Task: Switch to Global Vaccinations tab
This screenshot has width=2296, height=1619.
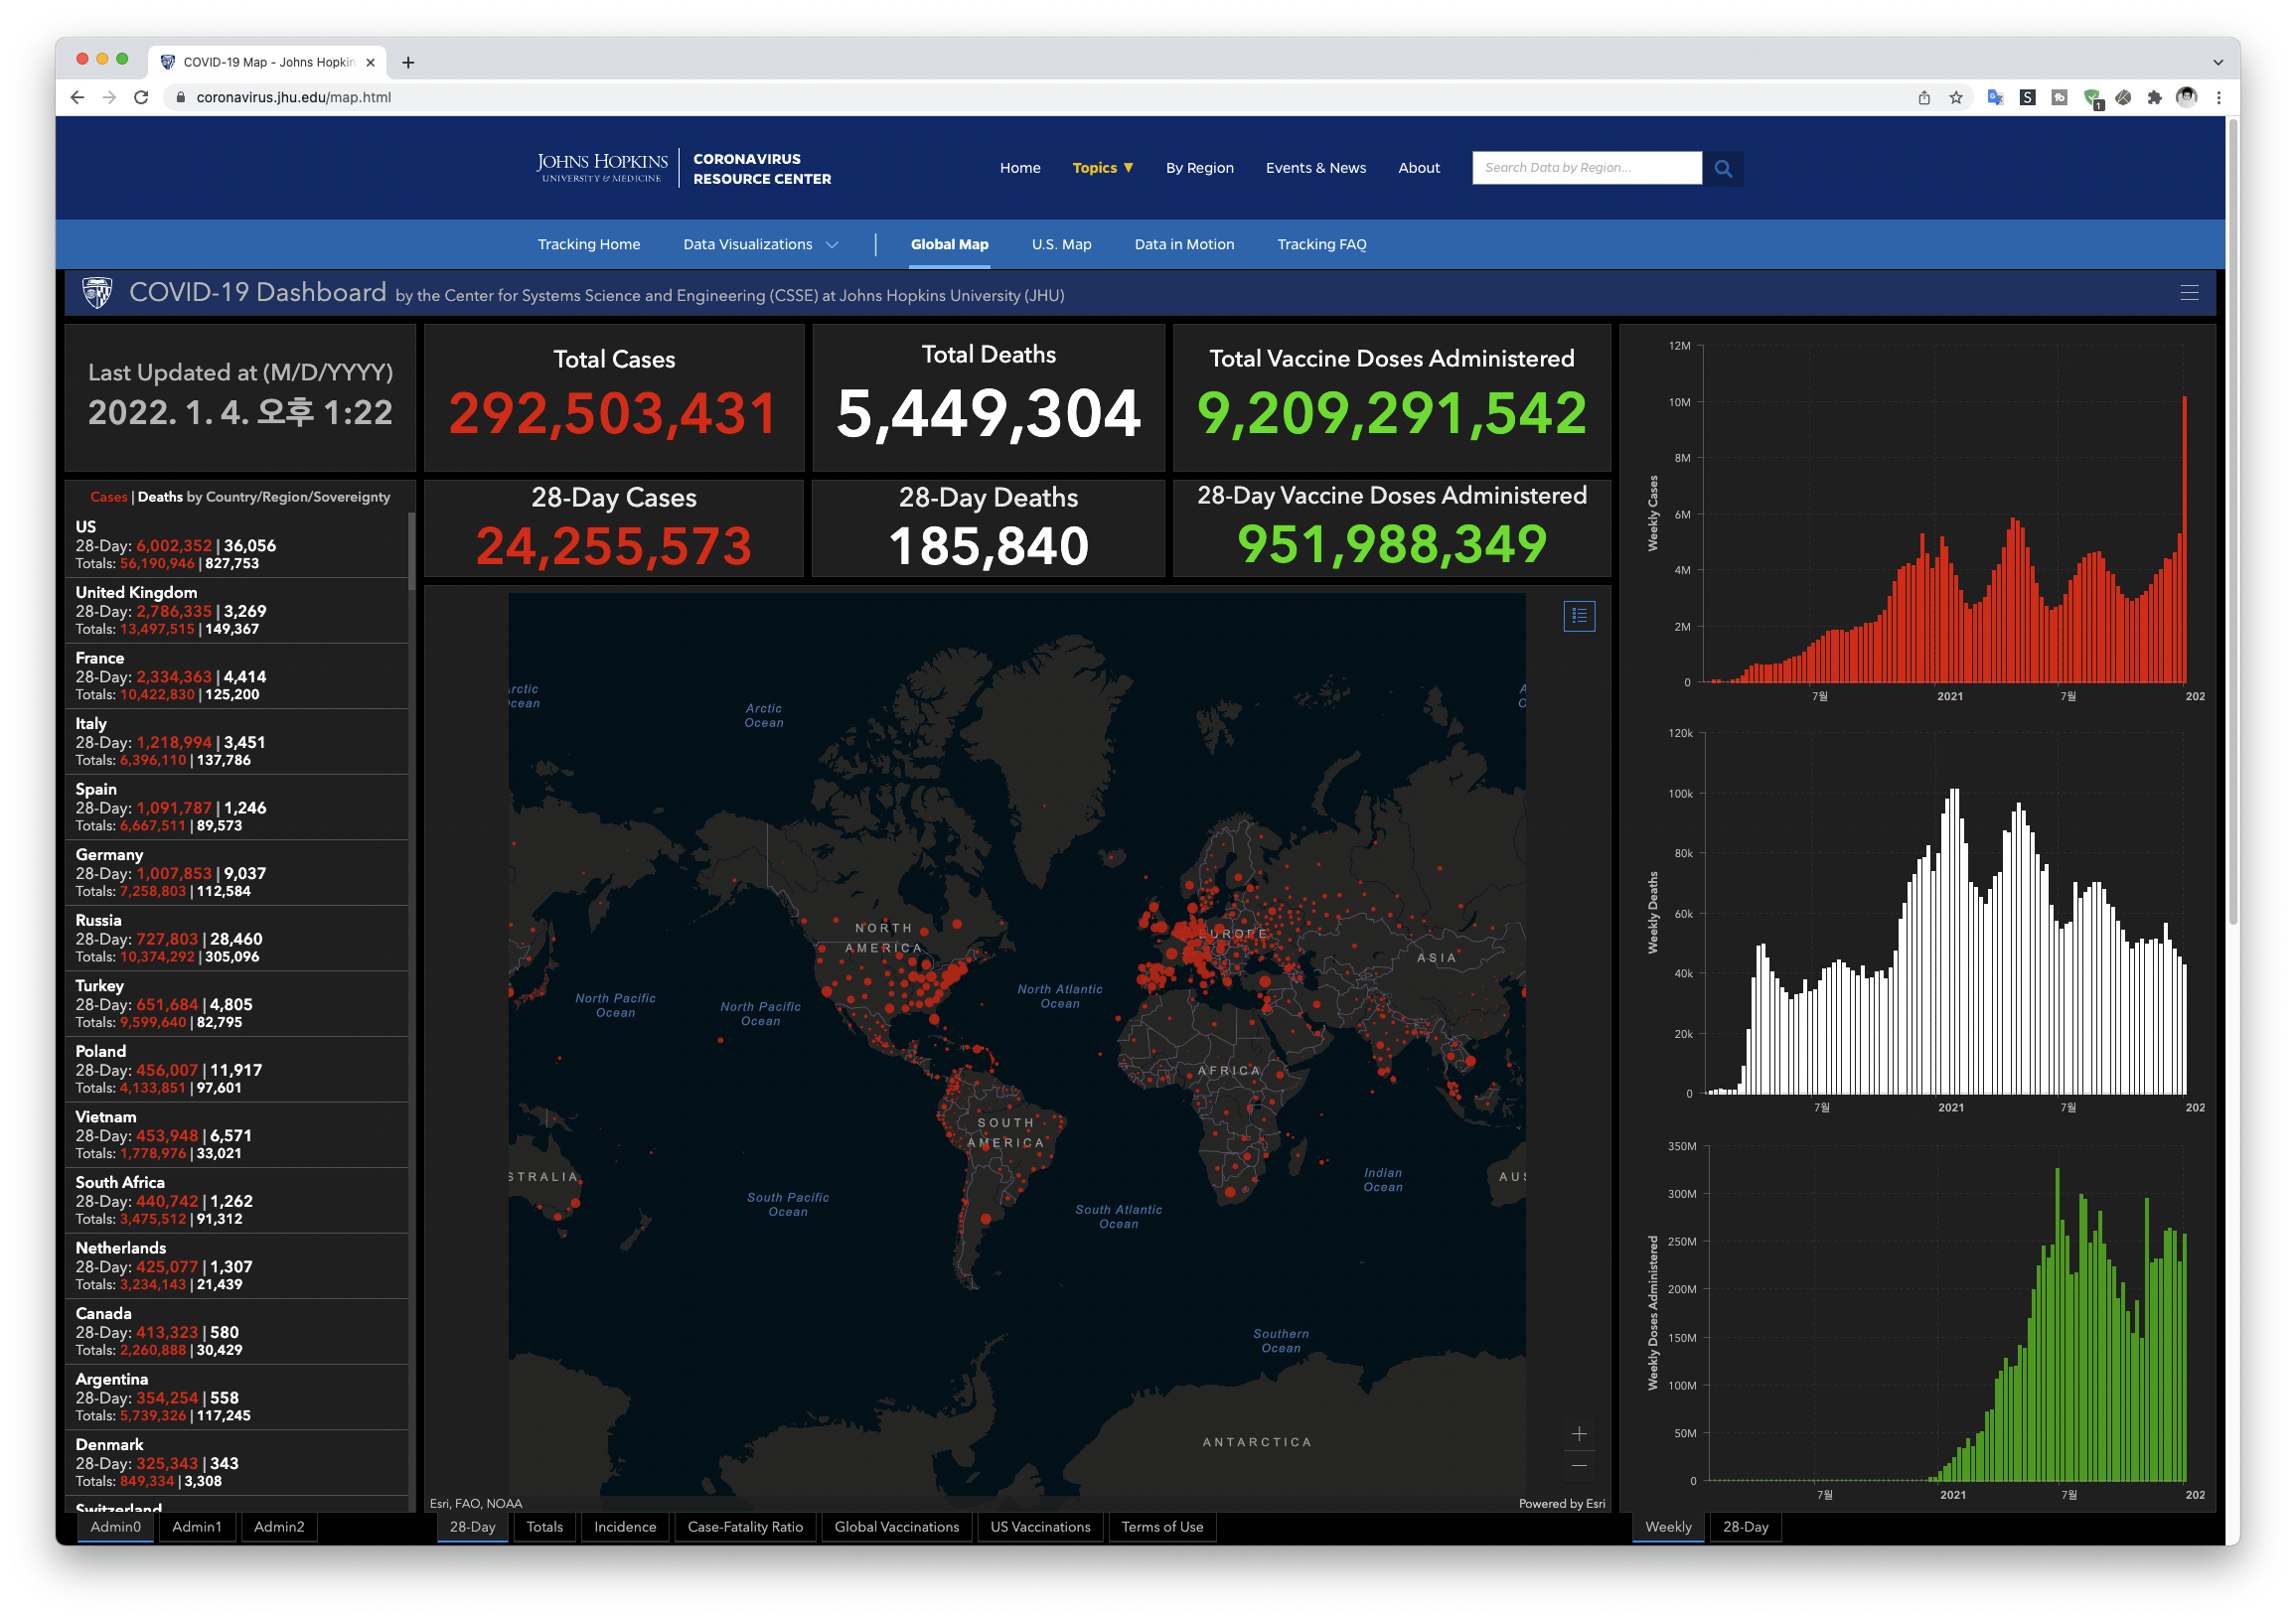Action: coord(896,1526)
